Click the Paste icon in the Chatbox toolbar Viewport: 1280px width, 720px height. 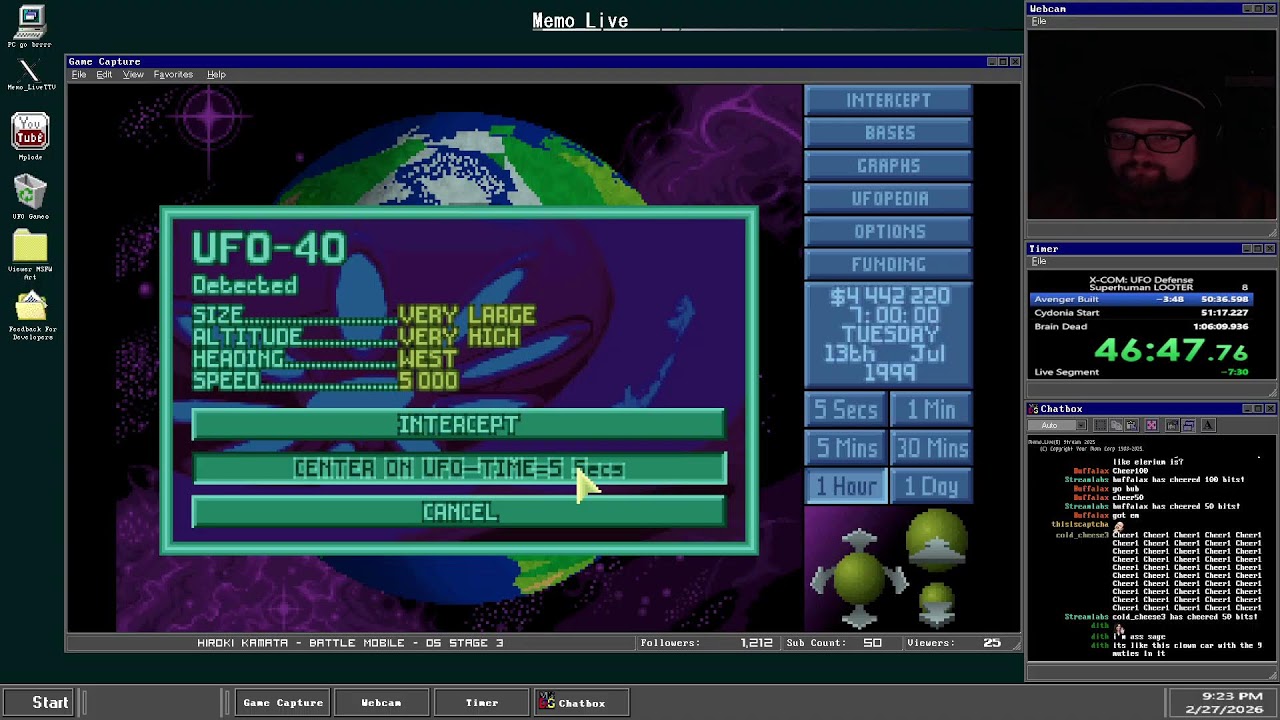coord(1133,425)
